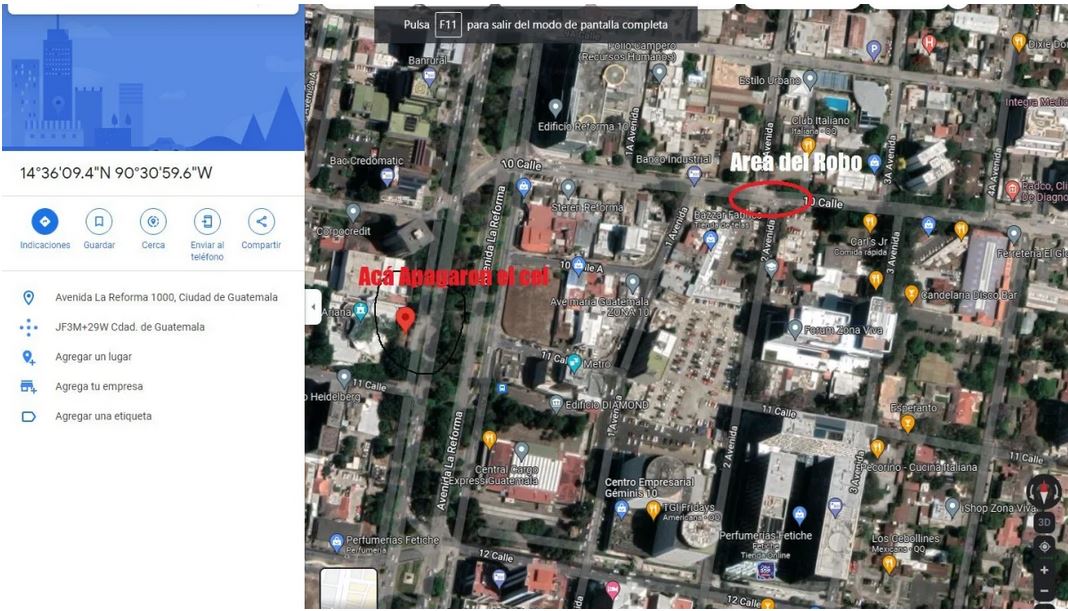Image resolution: width=1068 pixels, height=611 pixels.
Task: Click the zoom in plus button
Action: 1044,570
